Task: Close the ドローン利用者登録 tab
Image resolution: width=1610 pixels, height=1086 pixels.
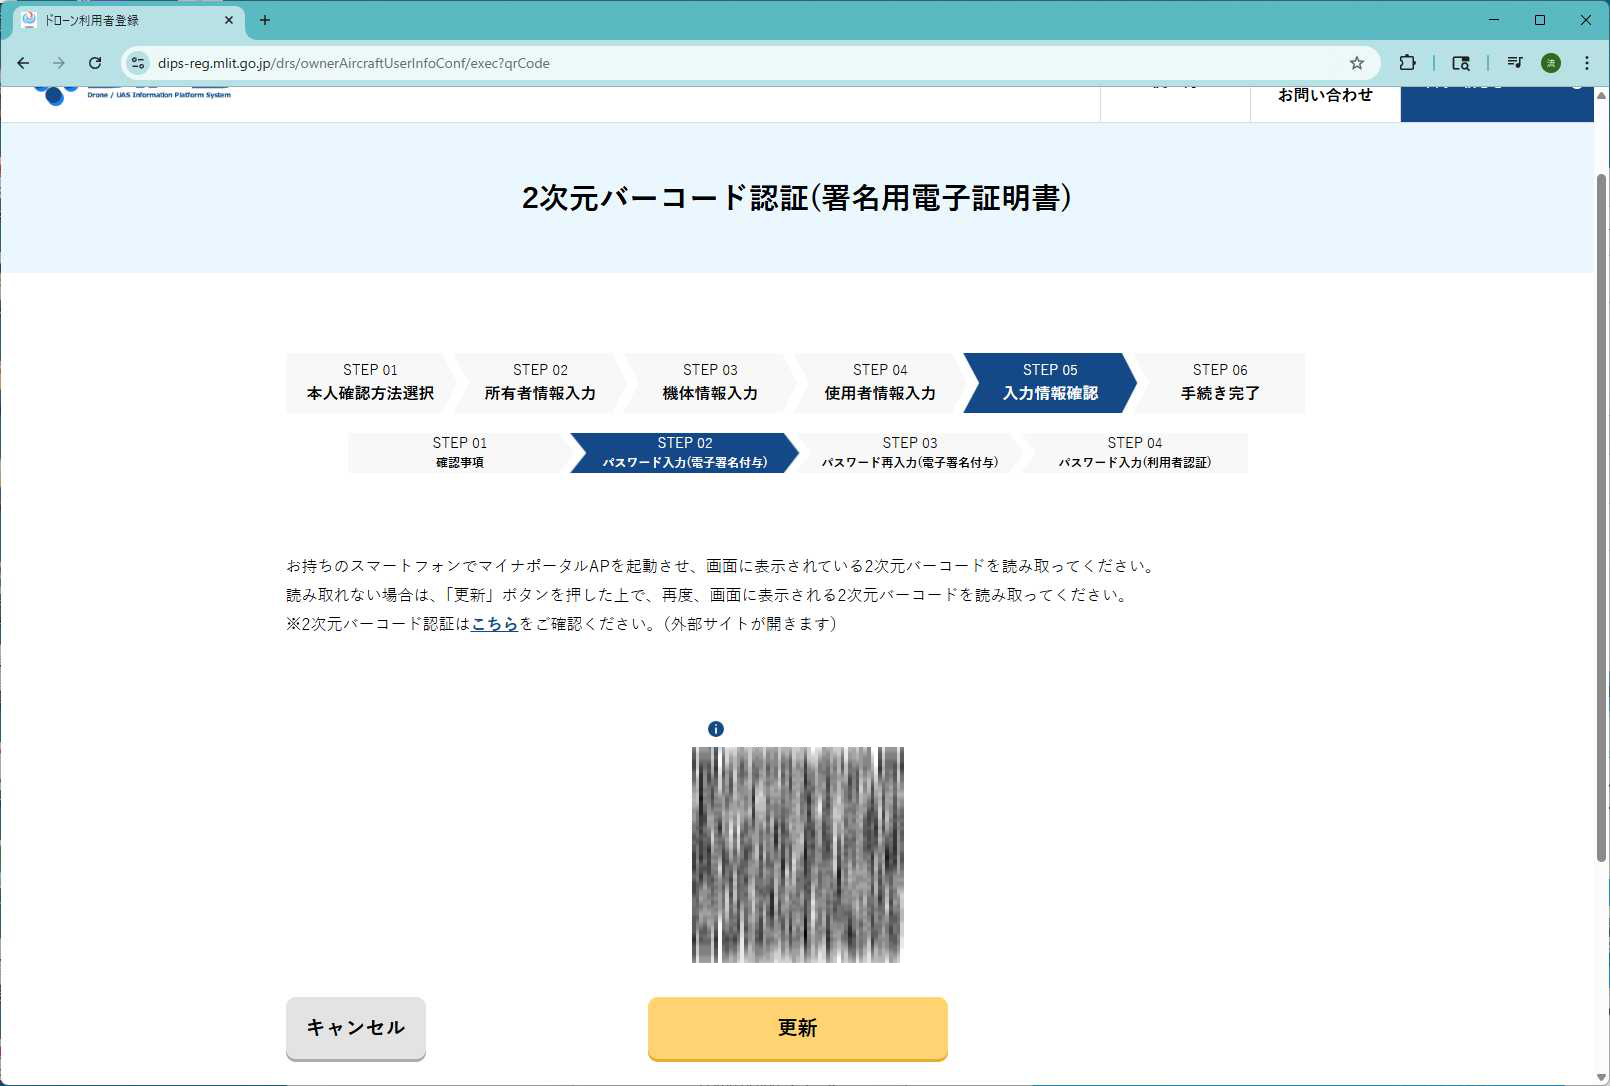Action: pos(228,20)
